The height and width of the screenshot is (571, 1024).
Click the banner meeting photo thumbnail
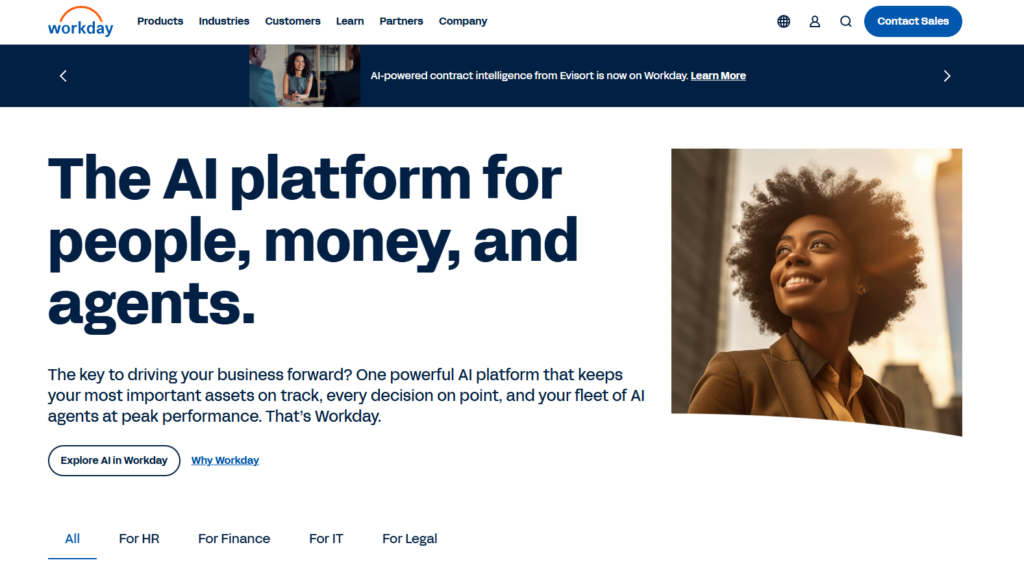coord(304,76)
